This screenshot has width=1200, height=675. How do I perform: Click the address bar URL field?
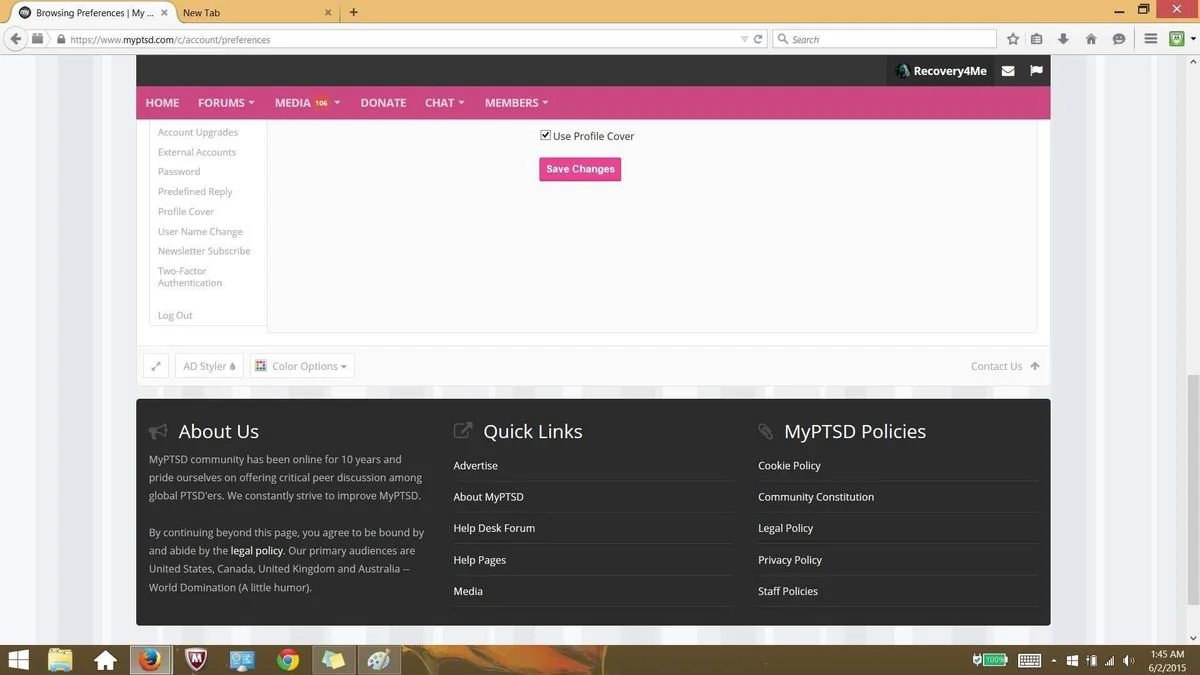(400, 39)
